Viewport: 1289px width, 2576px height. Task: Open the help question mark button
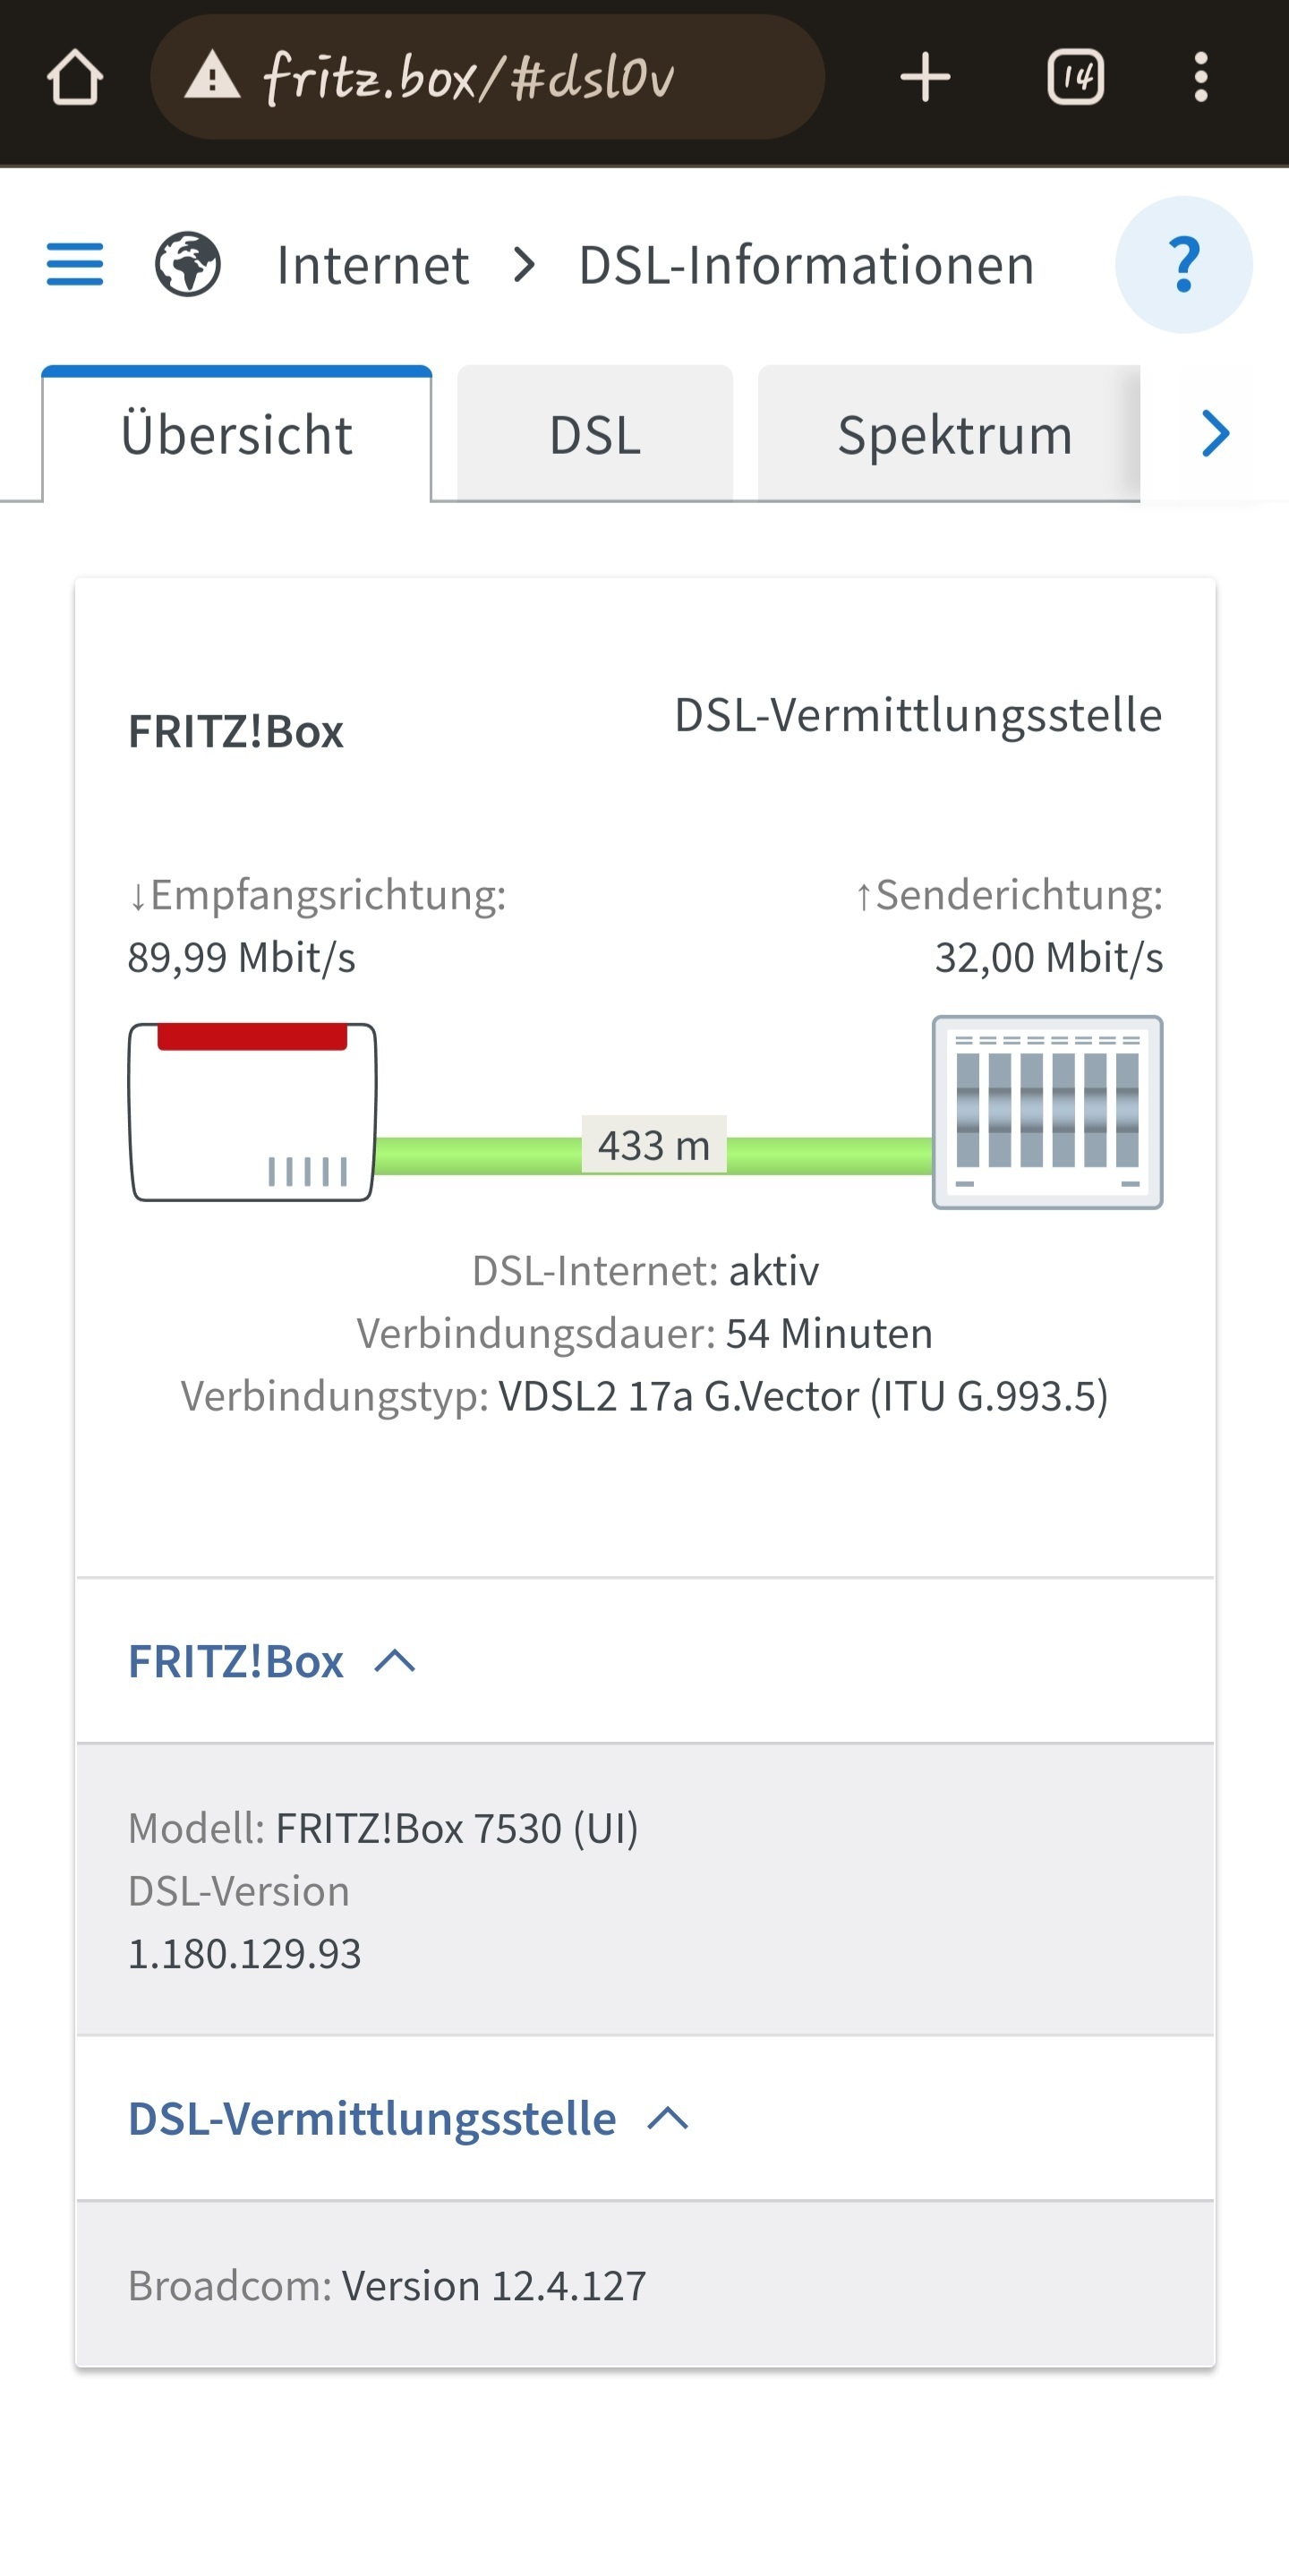click(1184, 264)
